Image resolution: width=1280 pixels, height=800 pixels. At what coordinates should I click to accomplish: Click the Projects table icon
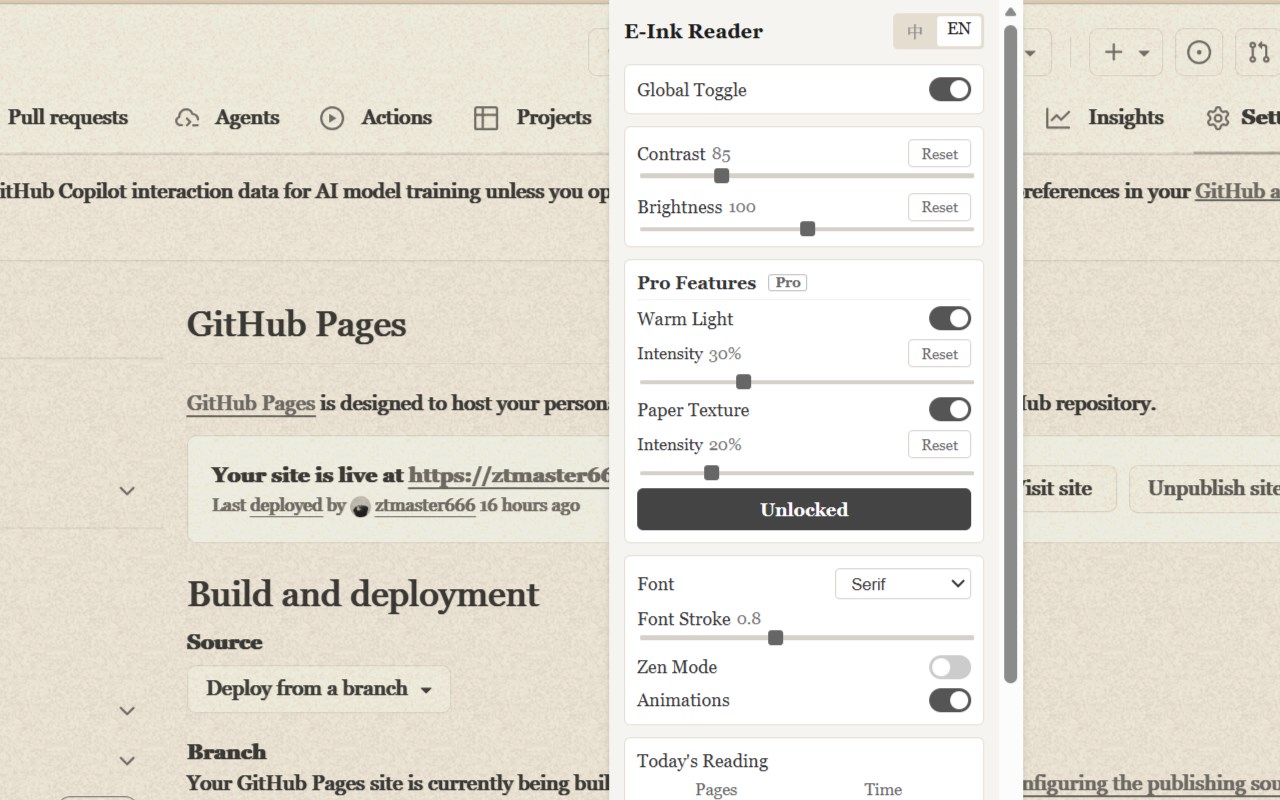coord(486,118)
